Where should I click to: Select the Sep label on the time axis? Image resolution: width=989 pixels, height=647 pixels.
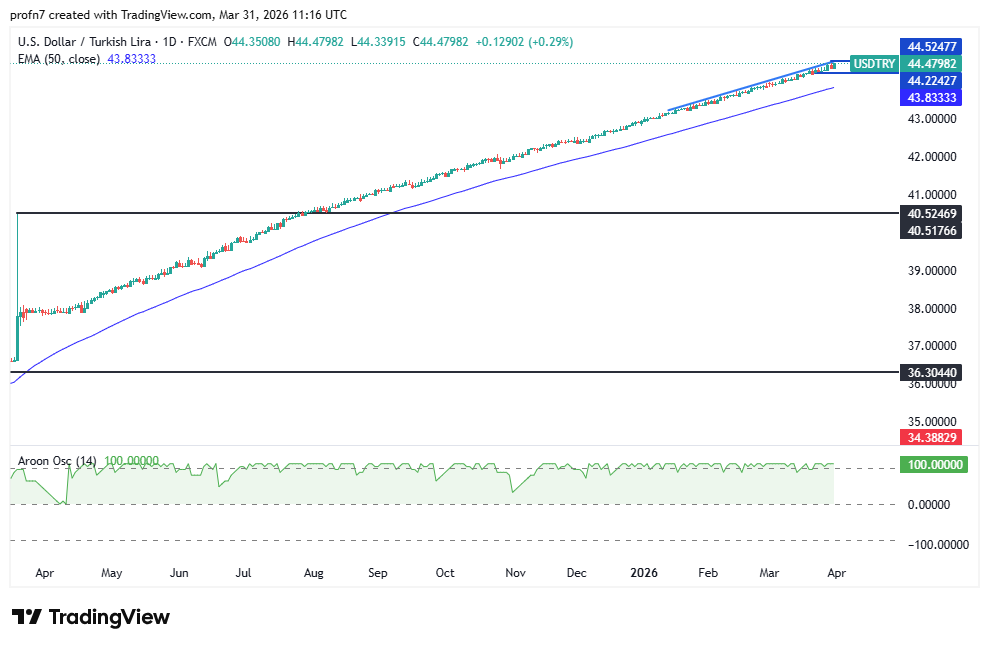click(378, 573)
